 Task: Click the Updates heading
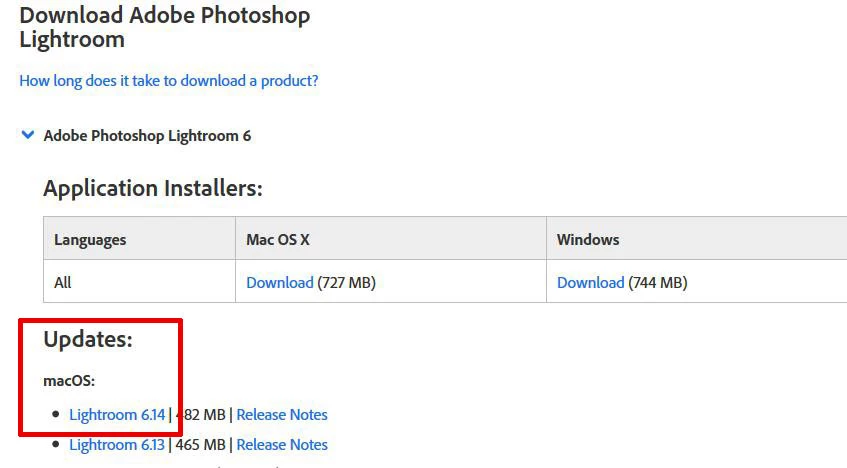[88, 339]
